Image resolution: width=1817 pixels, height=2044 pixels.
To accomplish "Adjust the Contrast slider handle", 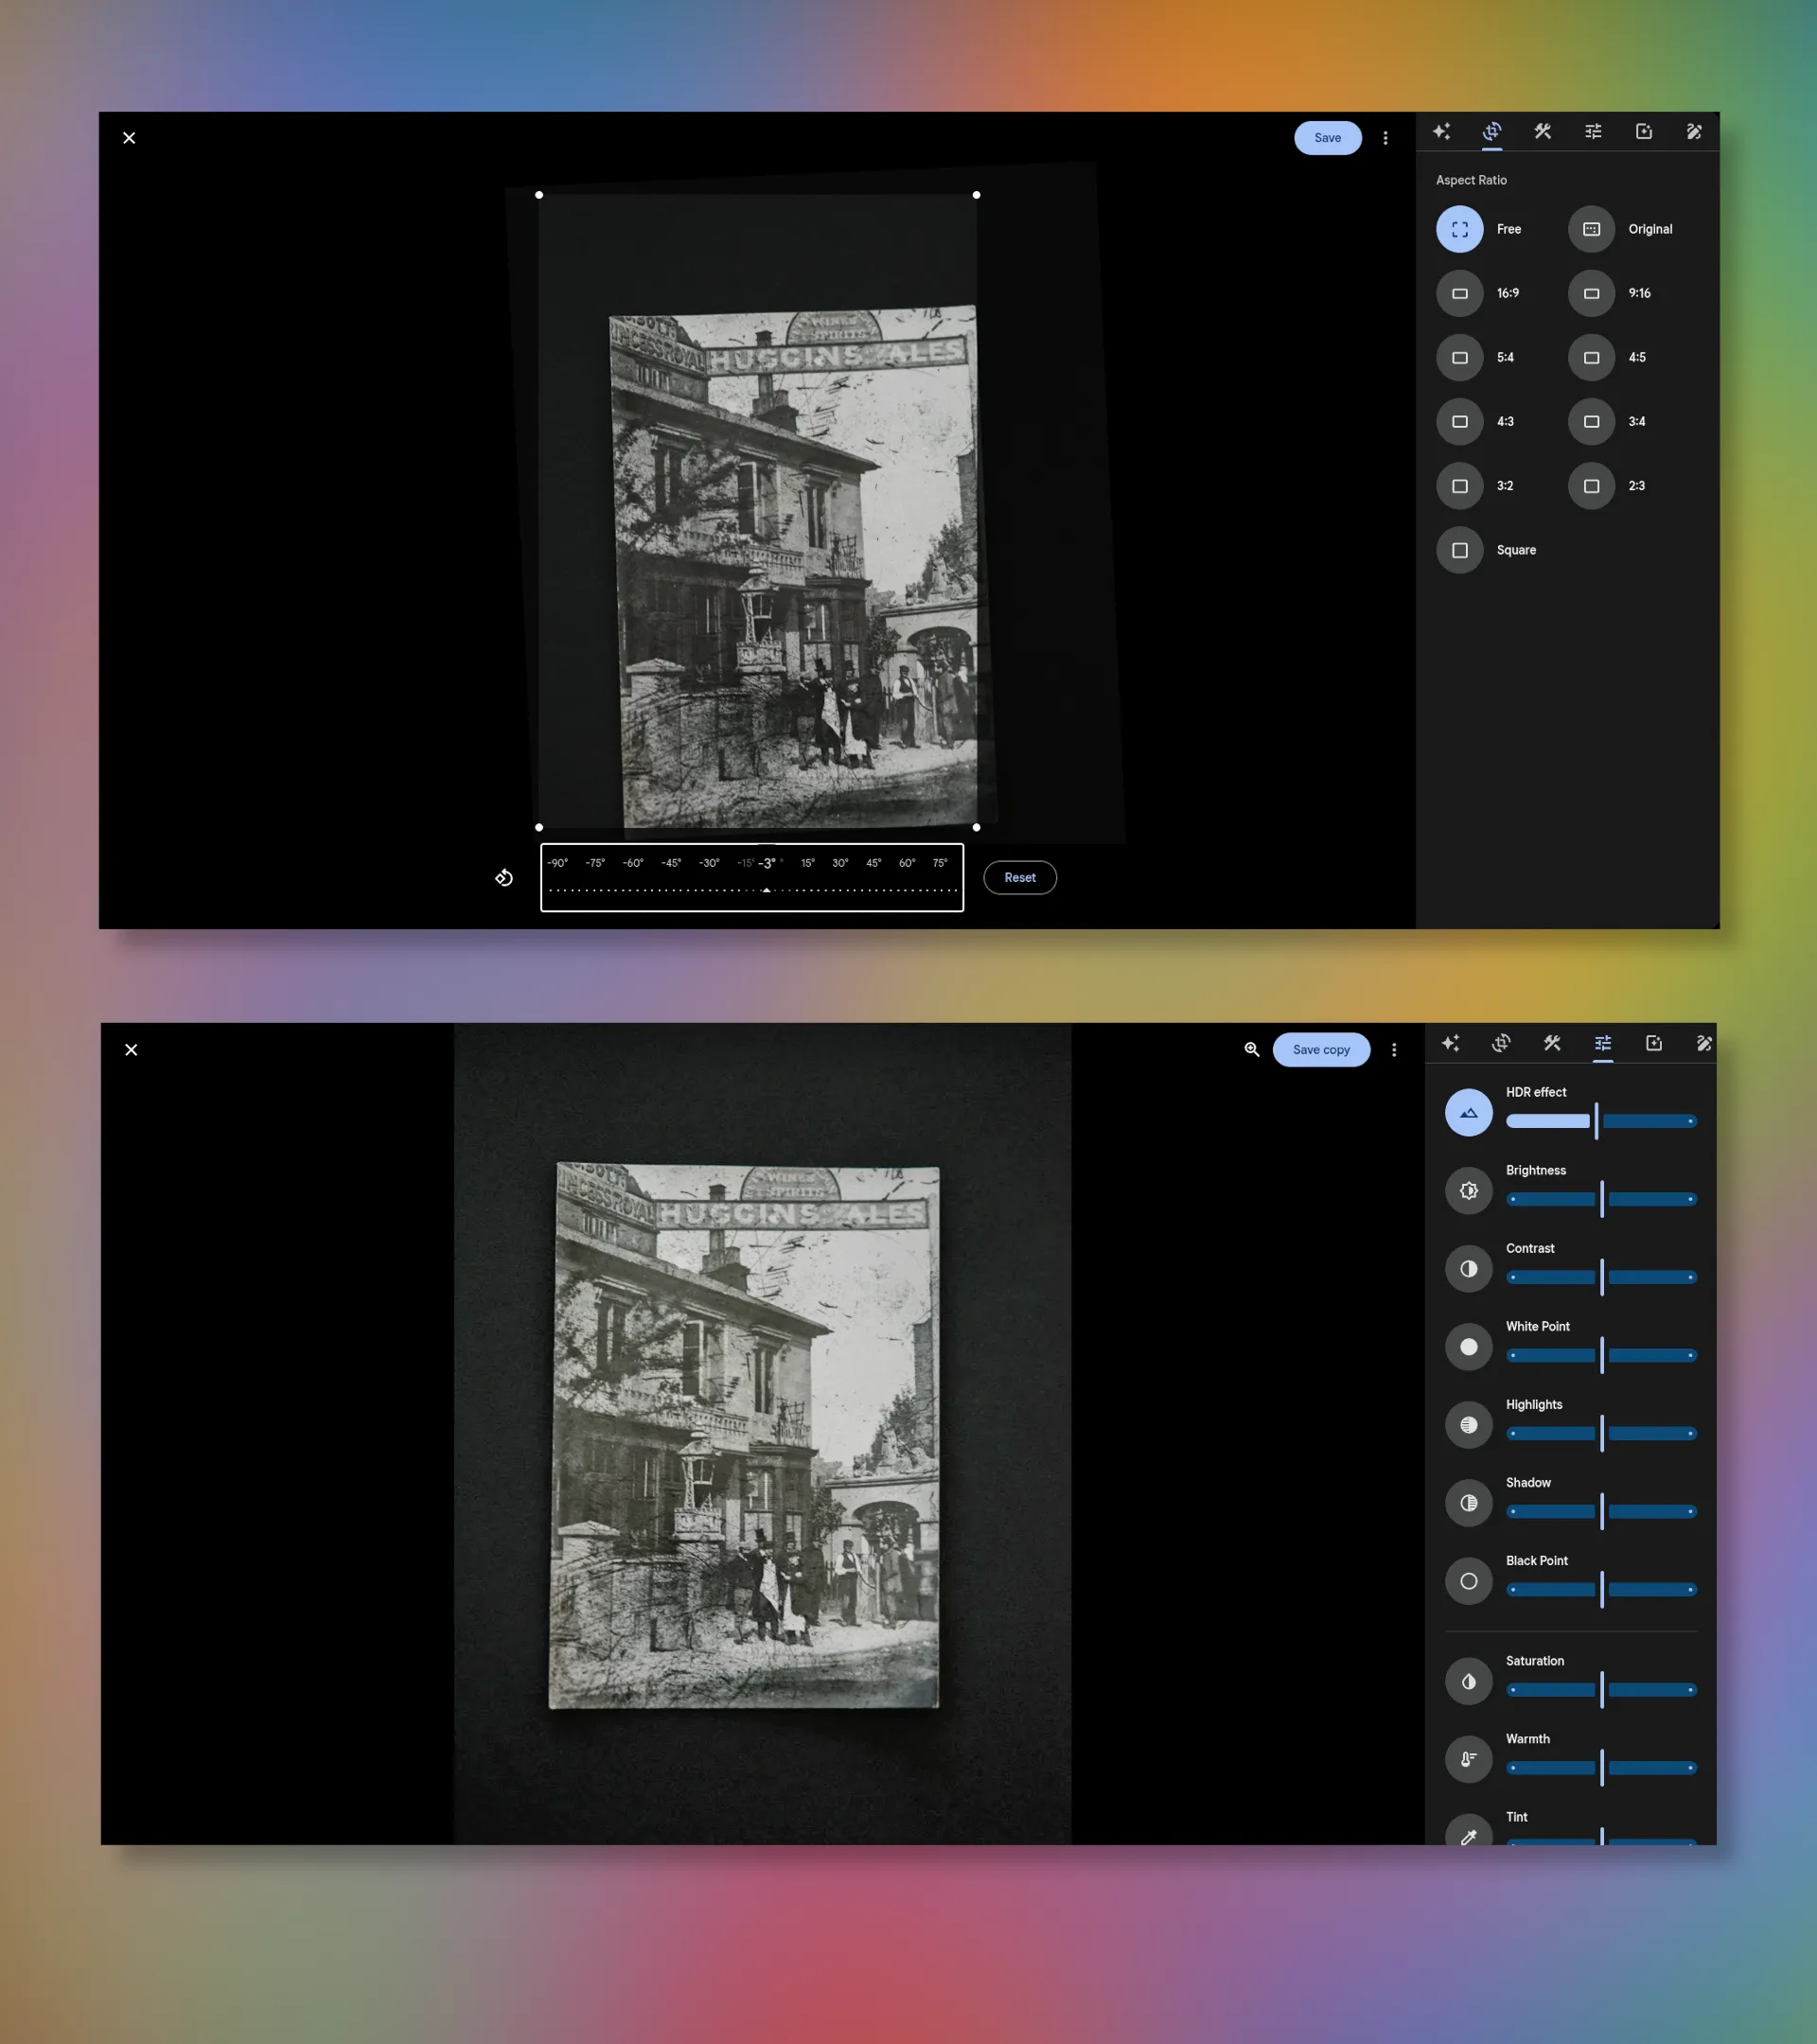I will (x=1602, y=1277).
